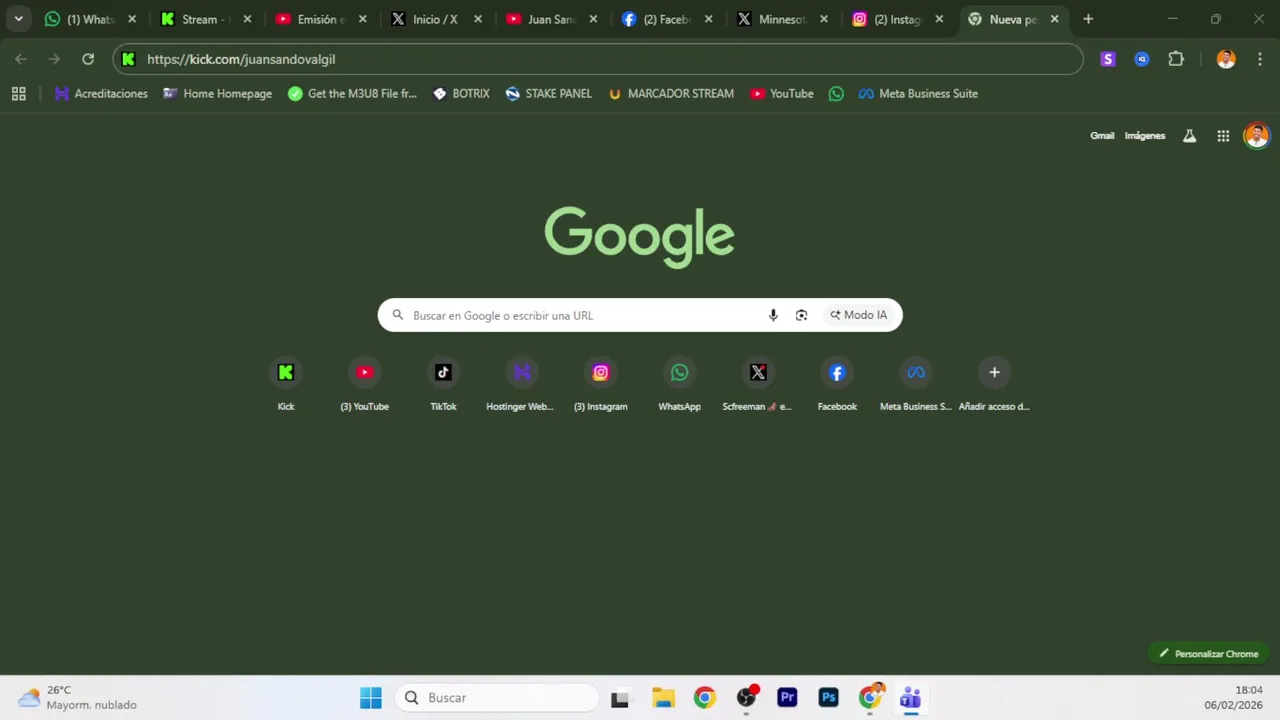Open the WhatsApp shortcut tile
Screen dimensions: 1280x720
pyautogui.click(x=679, y=385)
